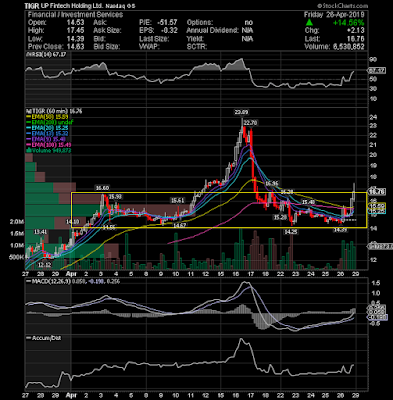Screen dimensions: 393x400
Task: Select the EMA(200) undef legend entry
Action: (50, 123)
